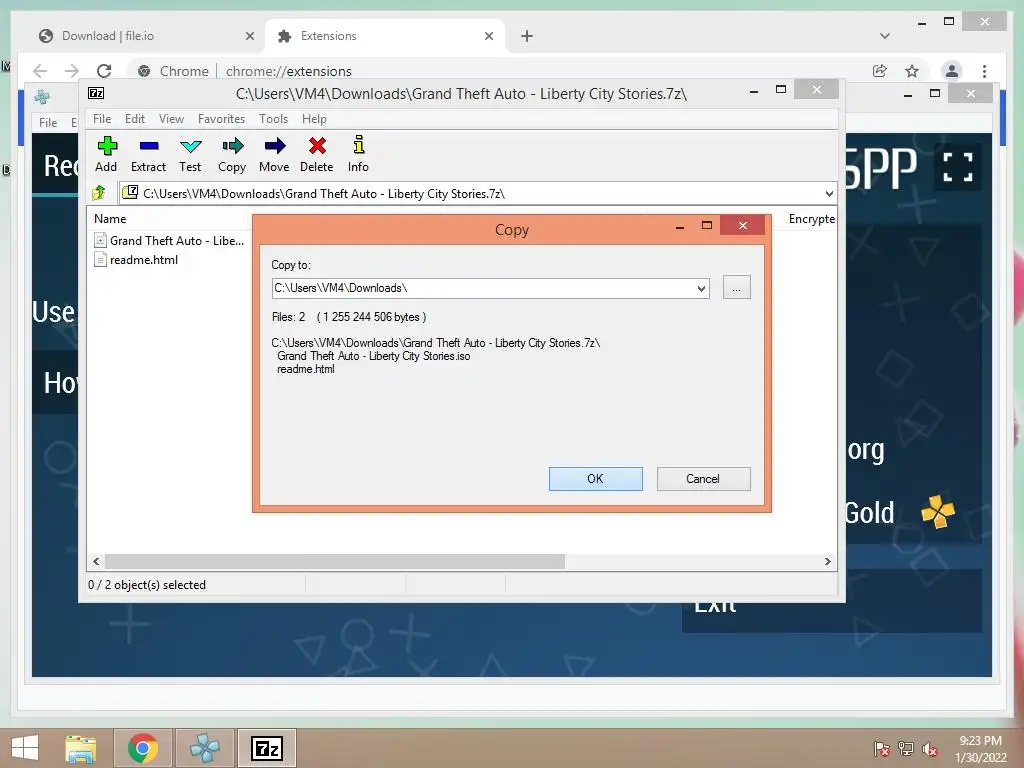Expand the 7-Zip address bar dropdown

(x=829, y=193)
